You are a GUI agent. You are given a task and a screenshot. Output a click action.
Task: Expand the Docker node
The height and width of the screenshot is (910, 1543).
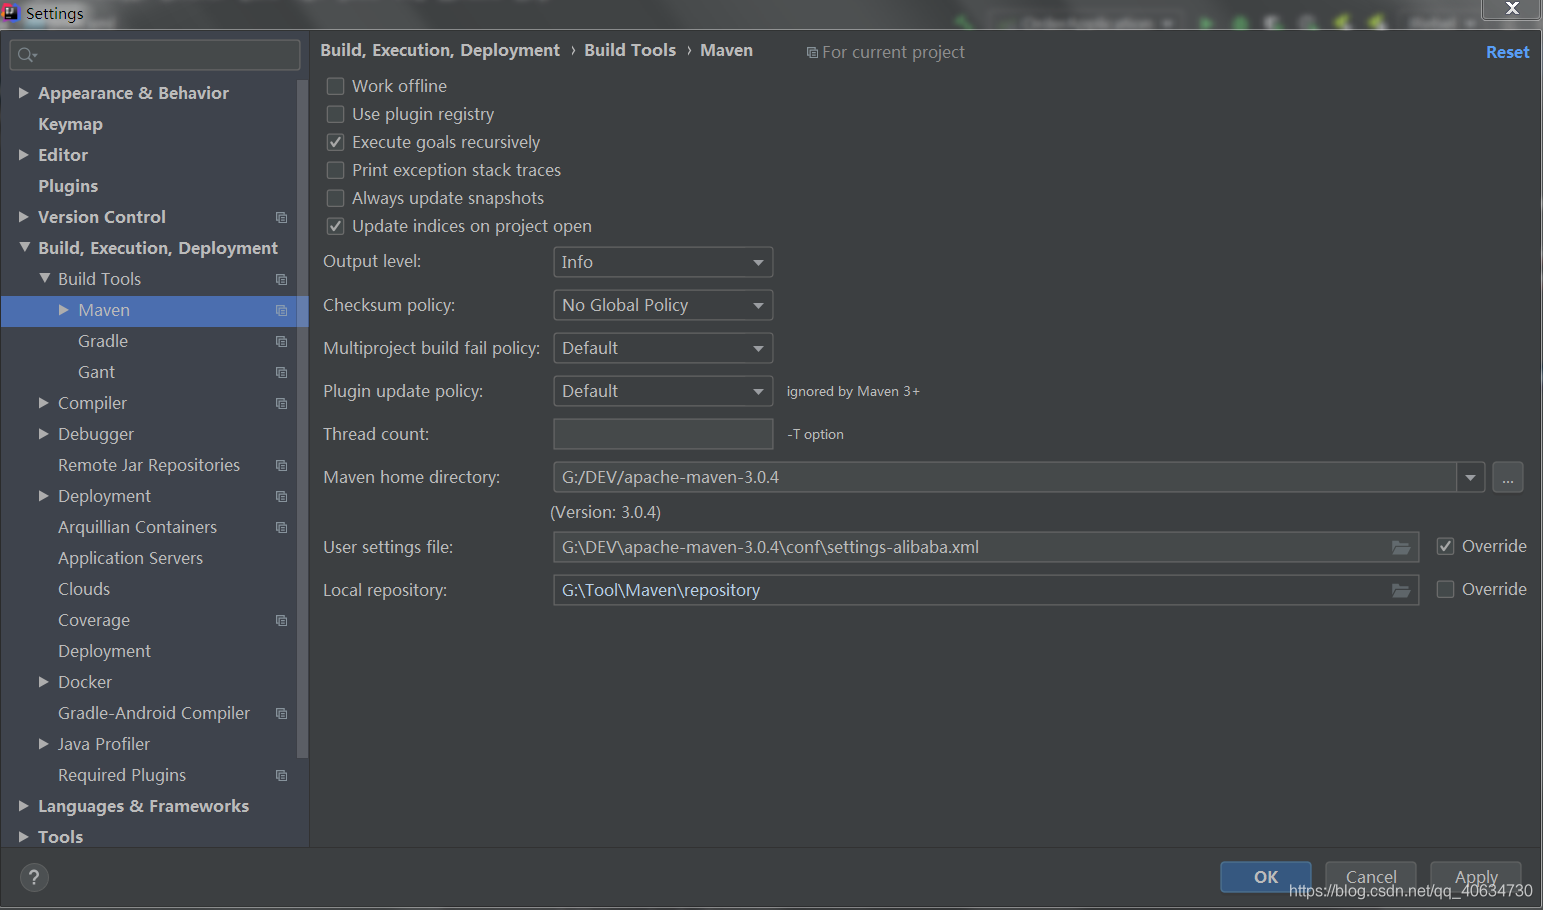pos(44,682)
